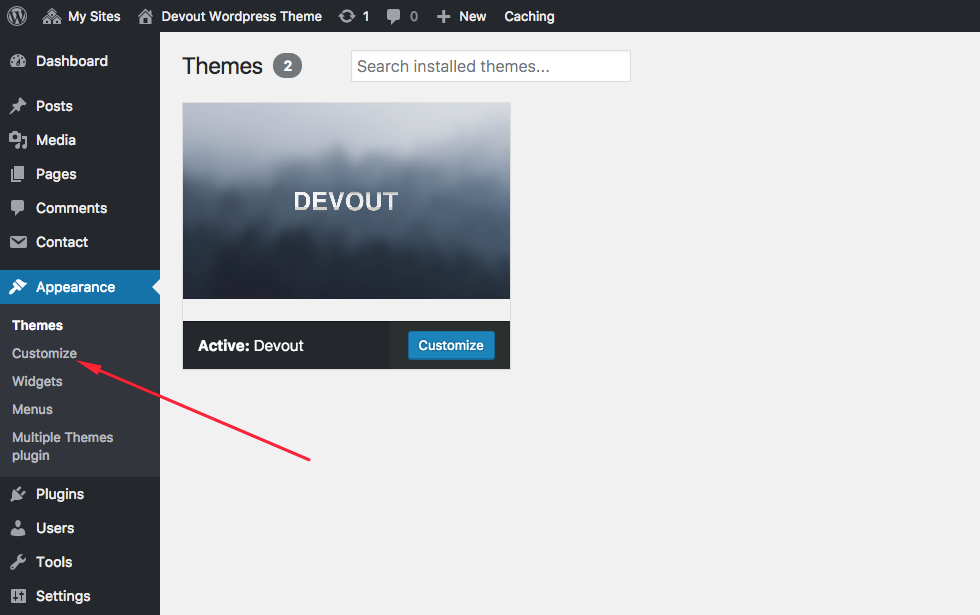Open the Pages section

[56, 174]
